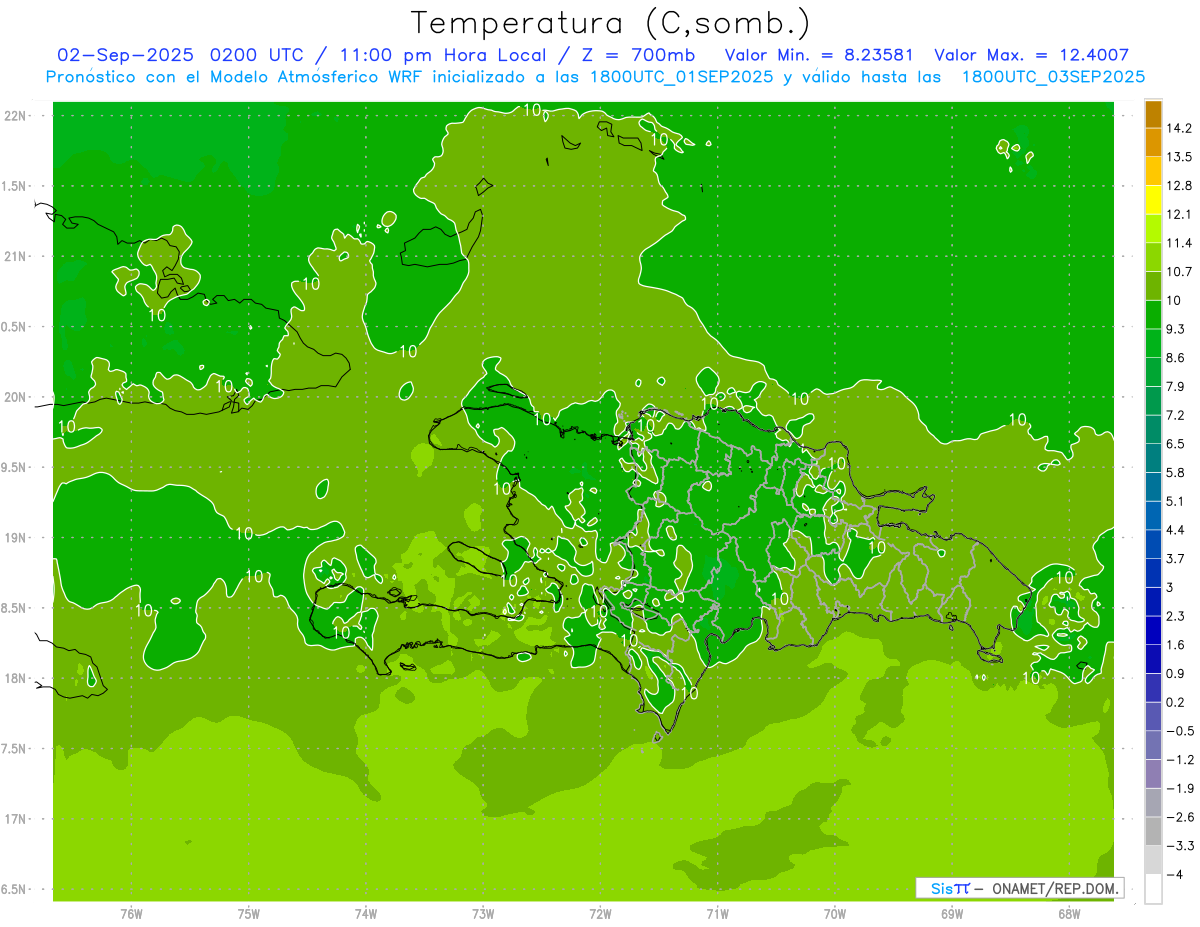Click the legend value '8.6'

click(1176, 358)
